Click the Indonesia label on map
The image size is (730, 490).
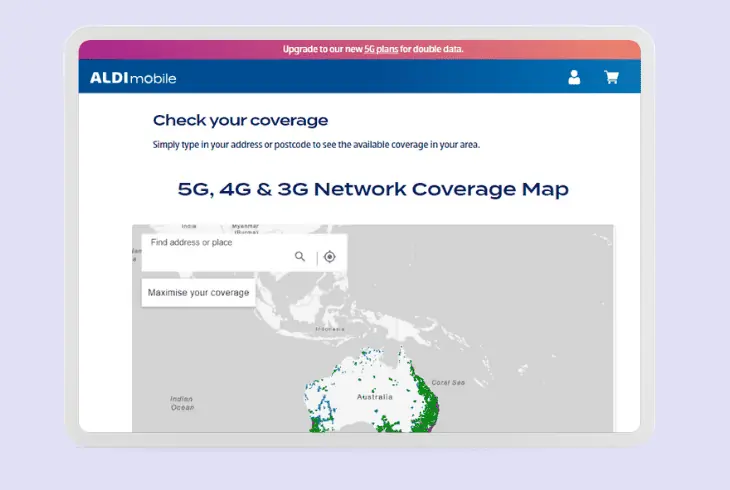330,329
